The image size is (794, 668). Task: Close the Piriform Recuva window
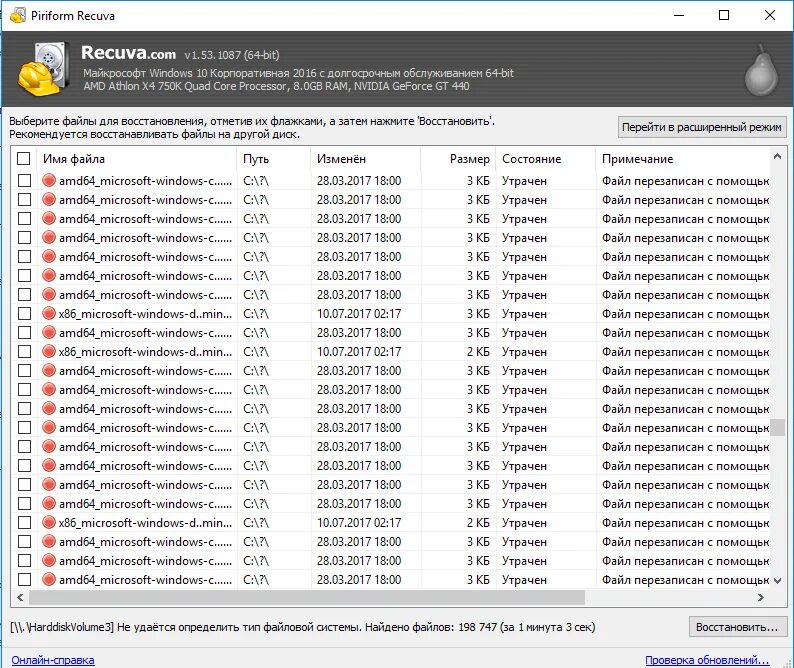coord(770,15)
